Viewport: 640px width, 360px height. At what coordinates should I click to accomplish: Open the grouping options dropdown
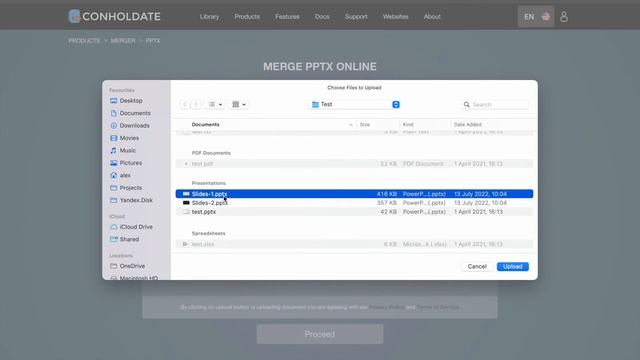coord(238,104)
